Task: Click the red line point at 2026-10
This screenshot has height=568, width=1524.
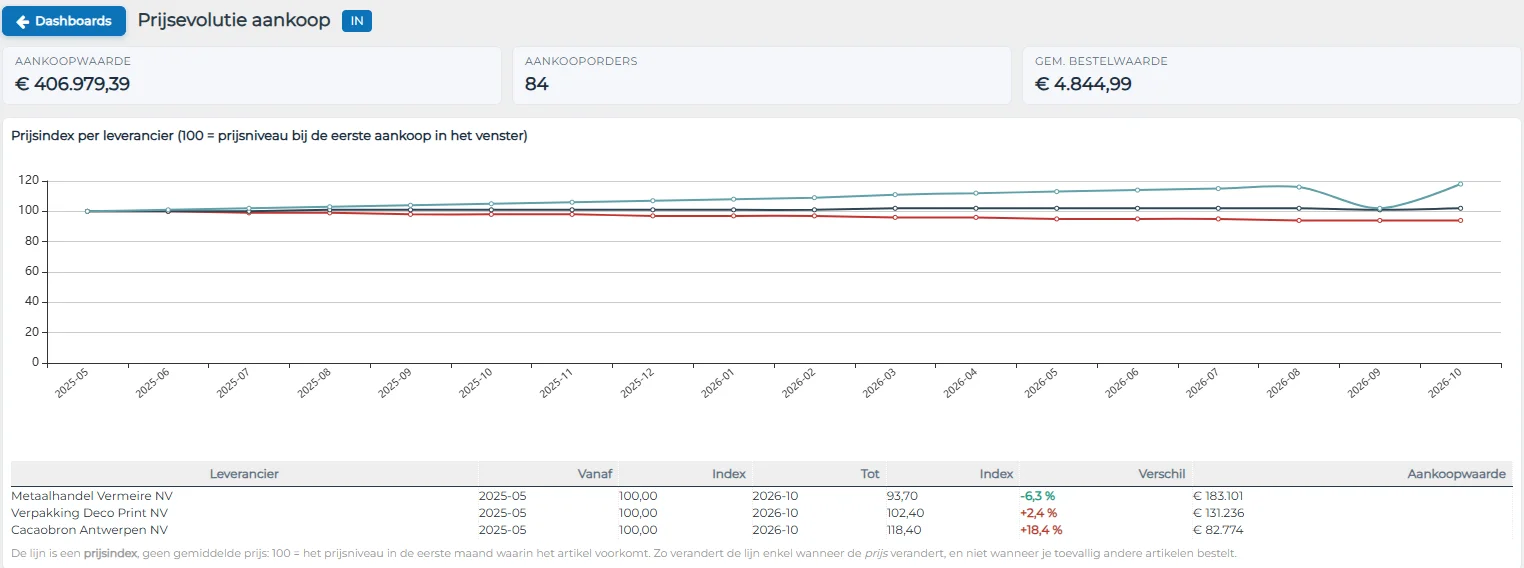Action: [x=1460, y=220]
